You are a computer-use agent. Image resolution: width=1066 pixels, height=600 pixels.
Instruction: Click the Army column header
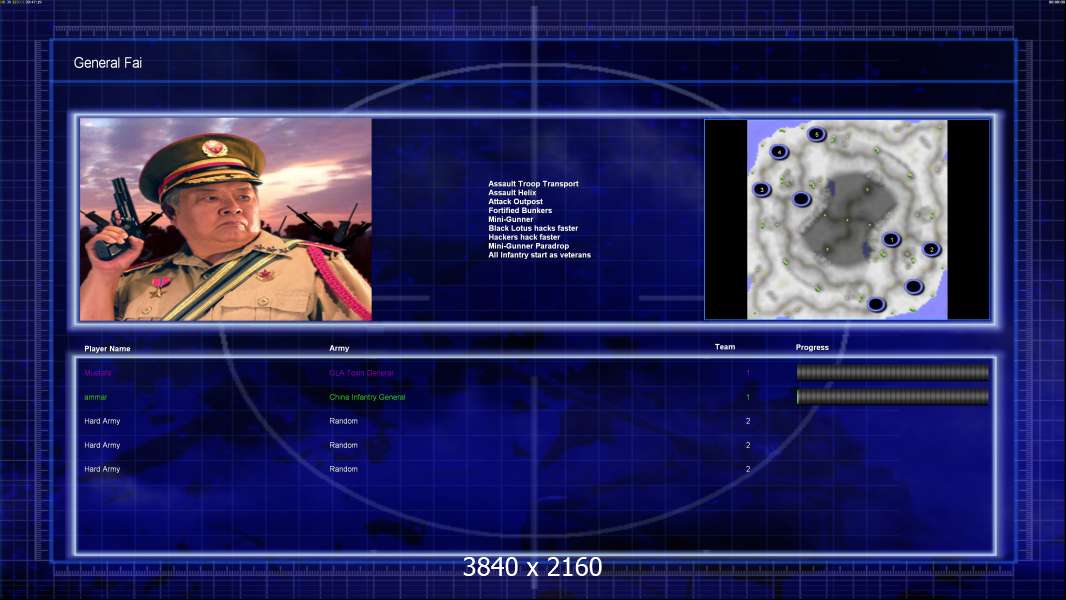pyautogui.click(x=339, y=348)
